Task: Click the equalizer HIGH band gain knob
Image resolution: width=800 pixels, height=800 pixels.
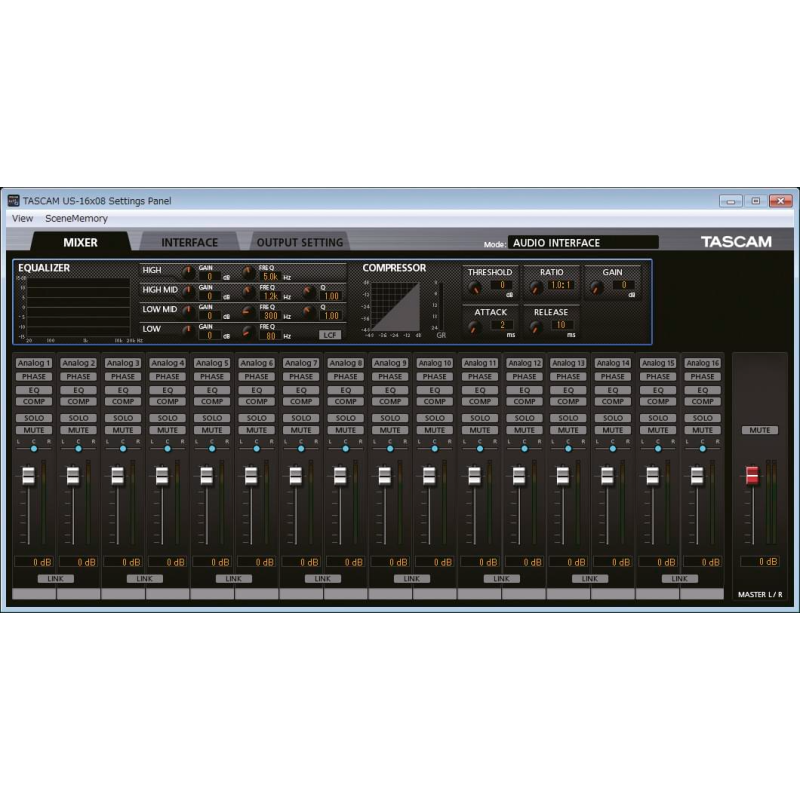Action: 188,272
